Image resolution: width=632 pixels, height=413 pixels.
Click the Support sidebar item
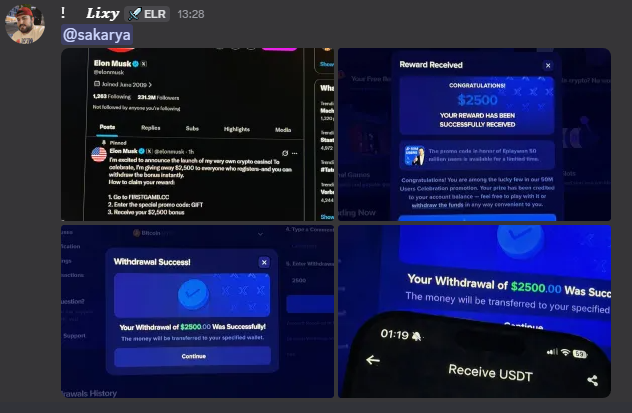[x=74, y=335]
